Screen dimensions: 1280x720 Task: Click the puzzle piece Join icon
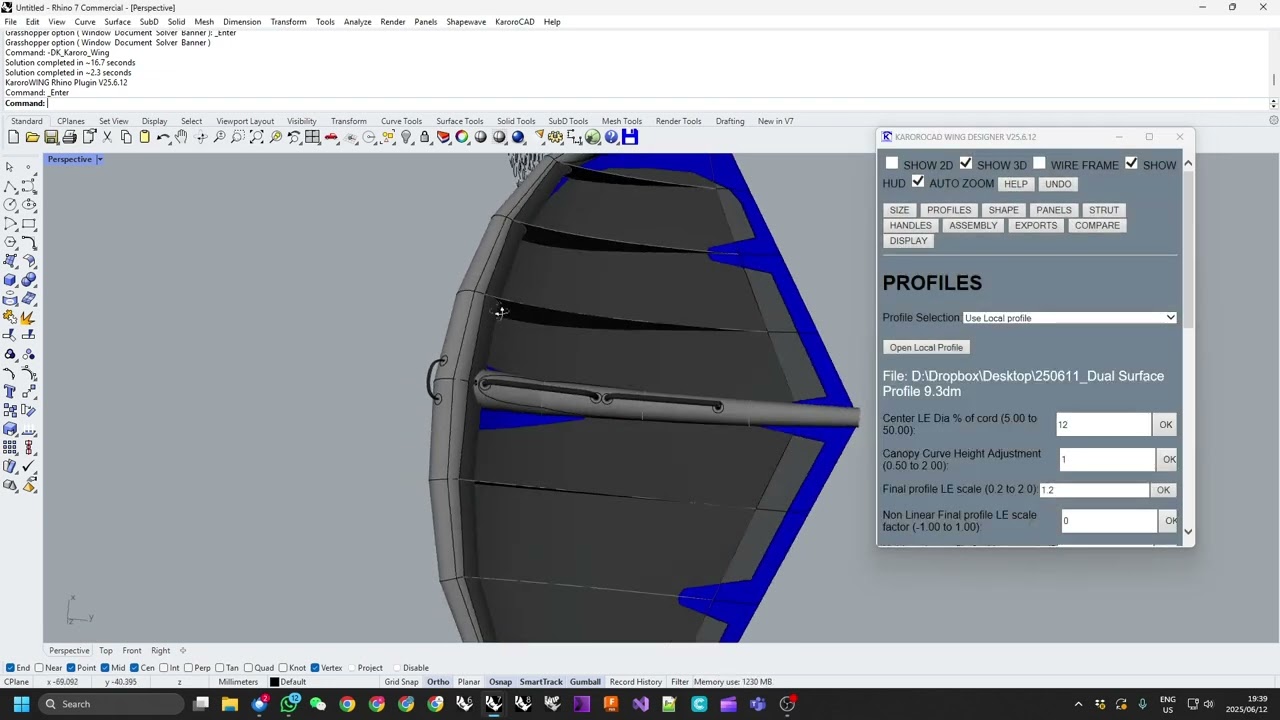(10, 317)
